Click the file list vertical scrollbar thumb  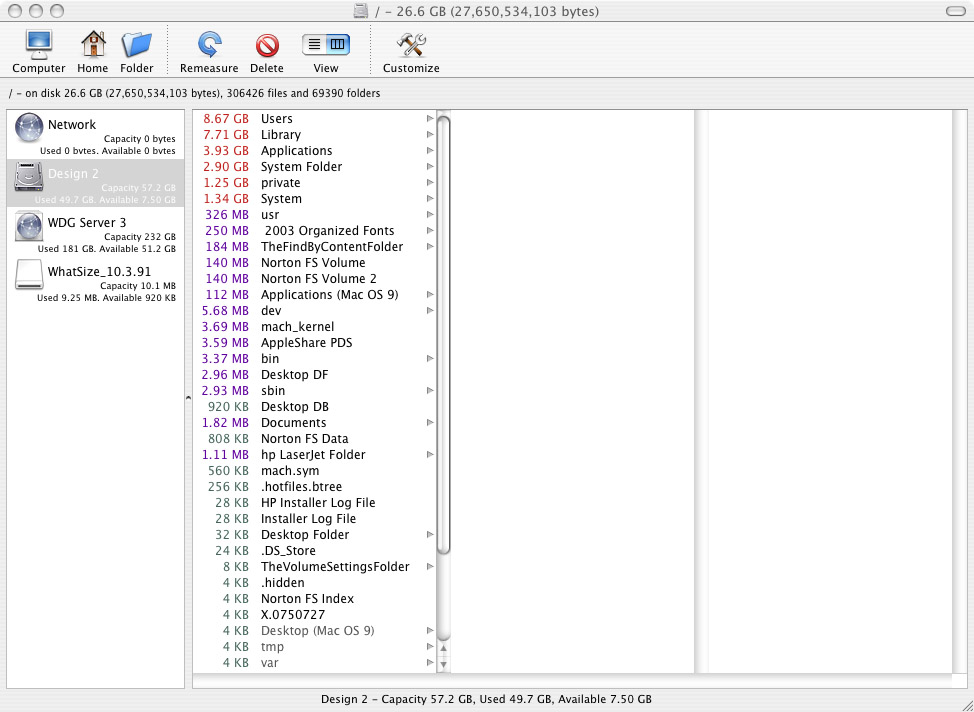point(444,335)
